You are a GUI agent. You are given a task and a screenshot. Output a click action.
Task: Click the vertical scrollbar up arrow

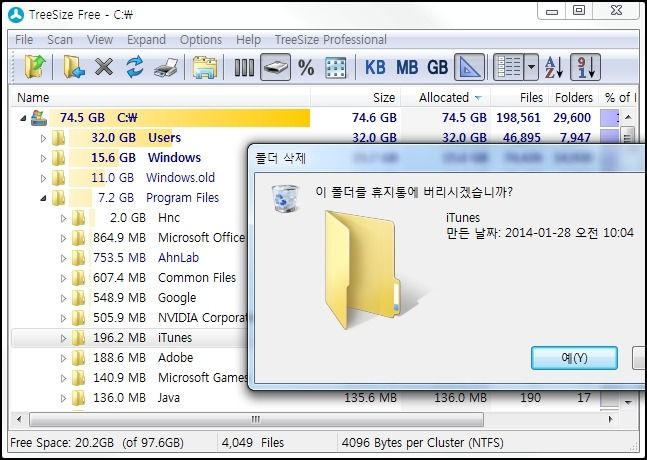point(628,117)
